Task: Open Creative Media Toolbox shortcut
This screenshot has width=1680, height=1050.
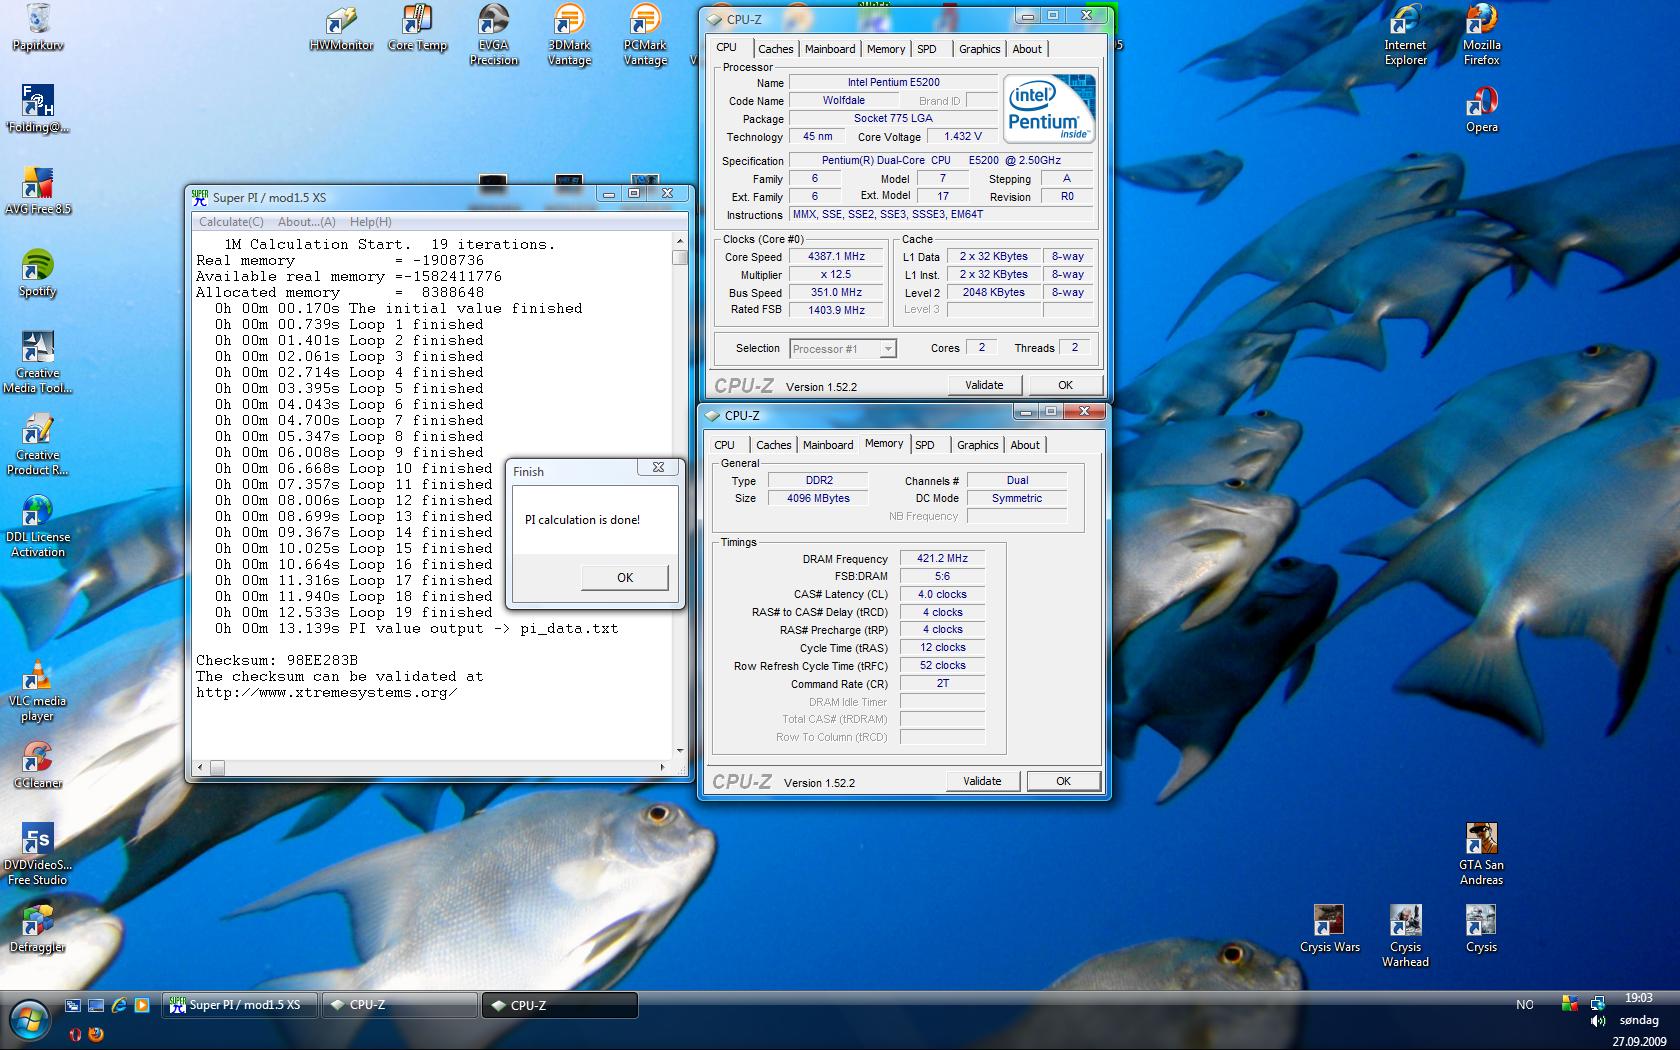Action: click(38, 362)
